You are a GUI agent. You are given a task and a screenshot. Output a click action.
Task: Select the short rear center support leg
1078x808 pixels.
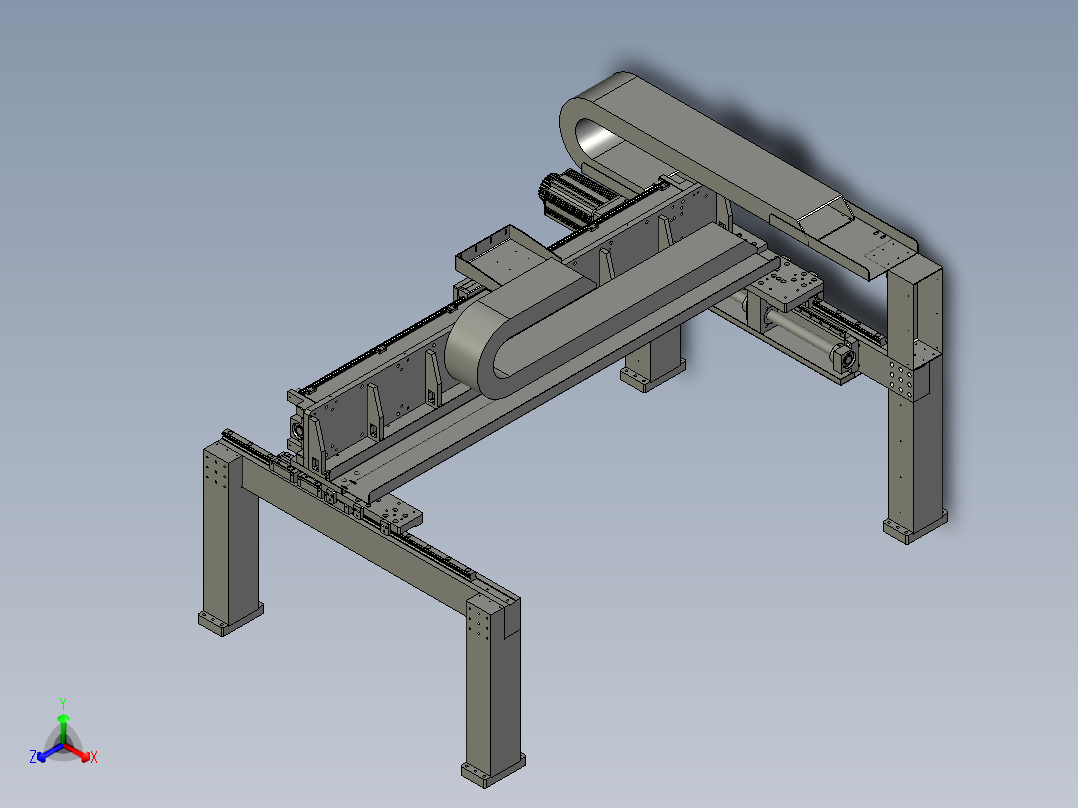pyautogui.click(x=653, y=360)
